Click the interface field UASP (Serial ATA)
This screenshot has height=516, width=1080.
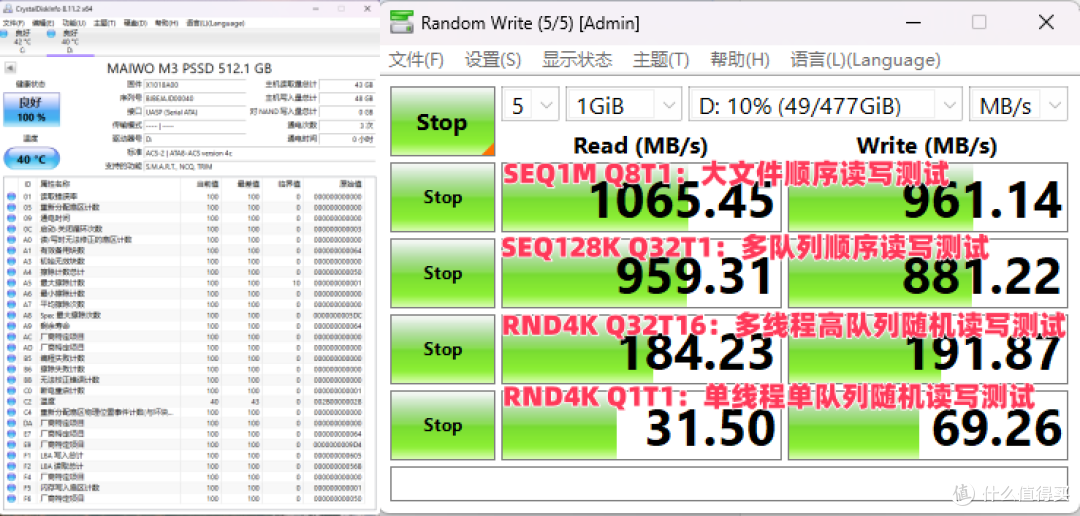tap(195, 112)
